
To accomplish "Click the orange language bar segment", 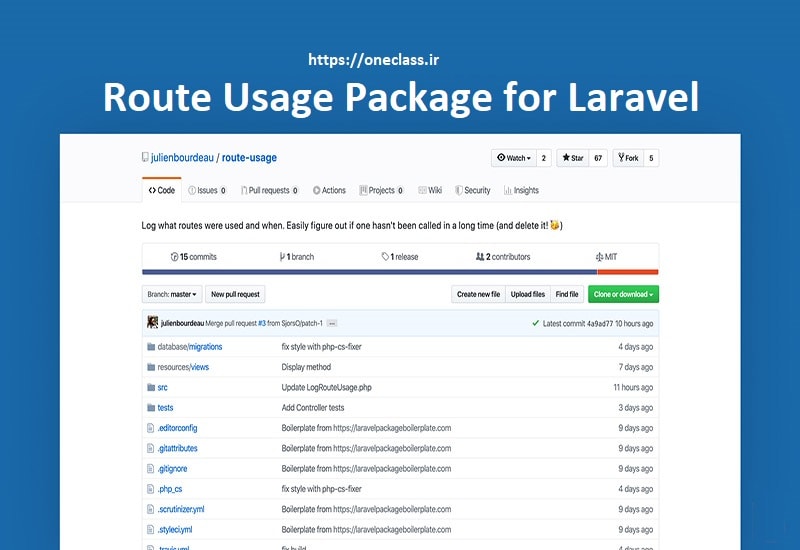I will (628, 272).
